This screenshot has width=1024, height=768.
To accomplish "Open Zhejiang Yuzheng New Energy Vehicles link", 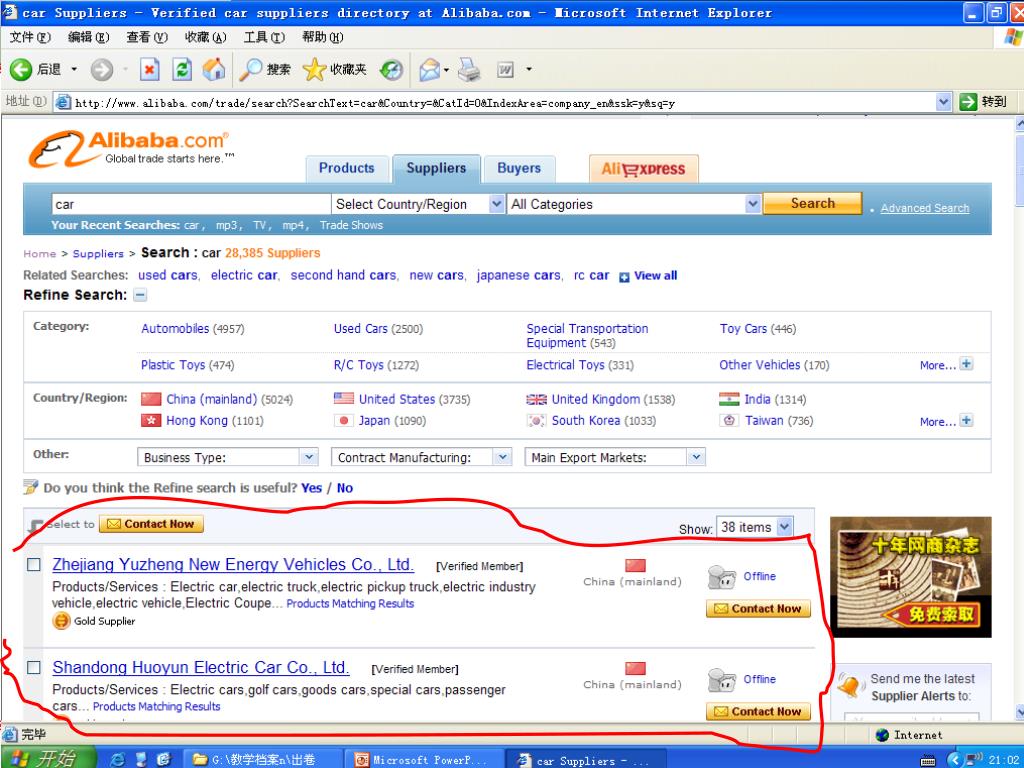I will [233, 564].
